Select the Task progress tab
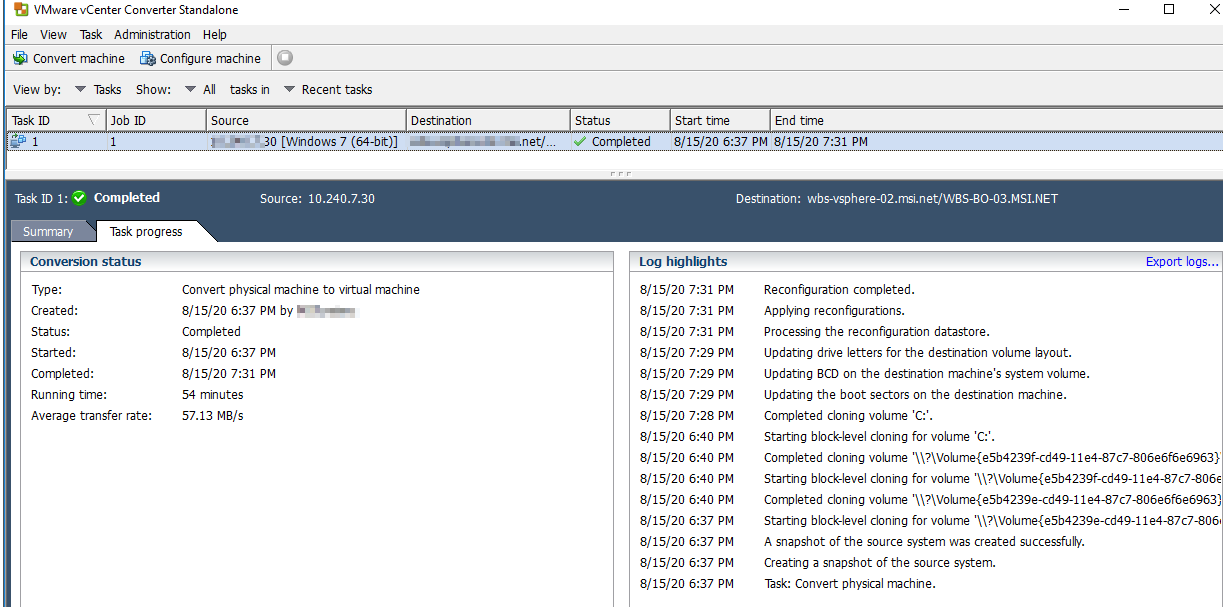The height and width of the screenshot is (607, 1223). click(x=146, y=231)
